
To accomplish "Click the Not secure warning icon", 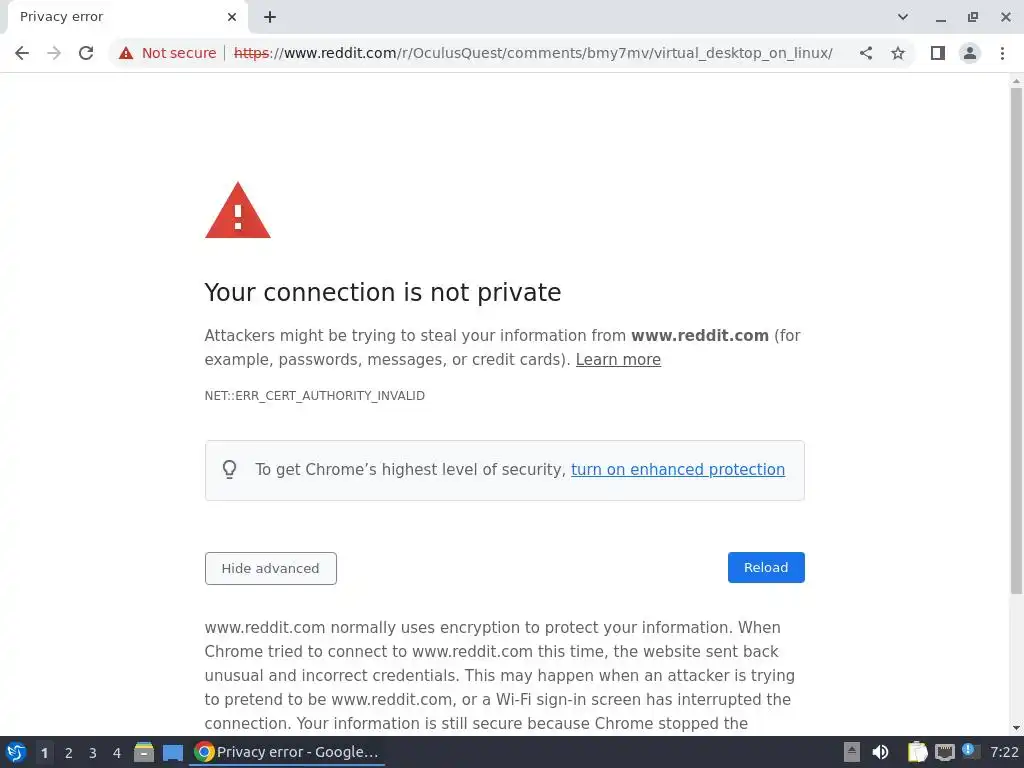I will click(x=126, y=53).
